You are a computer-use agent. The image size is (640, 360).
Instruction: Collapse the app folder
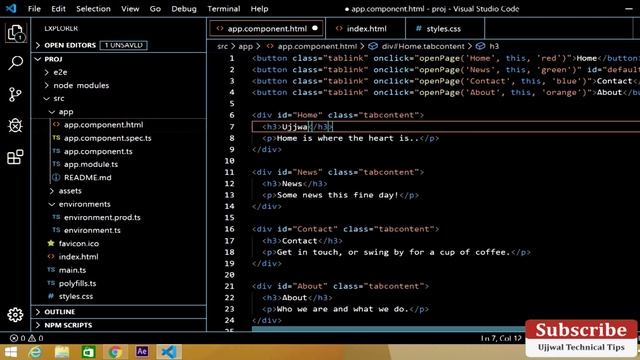(66, 111)
